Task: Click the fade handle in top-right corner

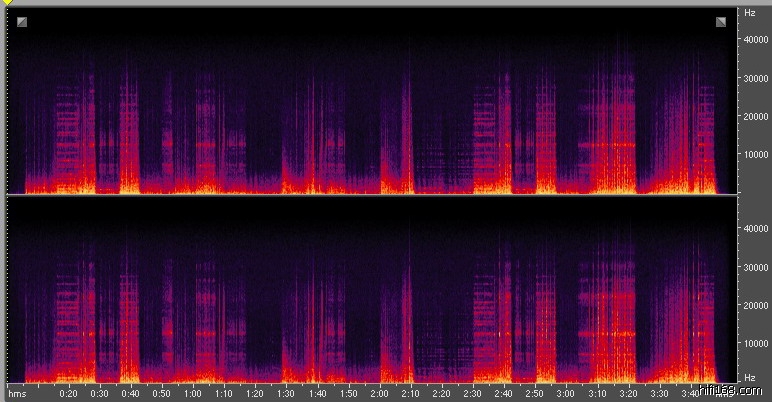Action: click(x=720, y=21)
